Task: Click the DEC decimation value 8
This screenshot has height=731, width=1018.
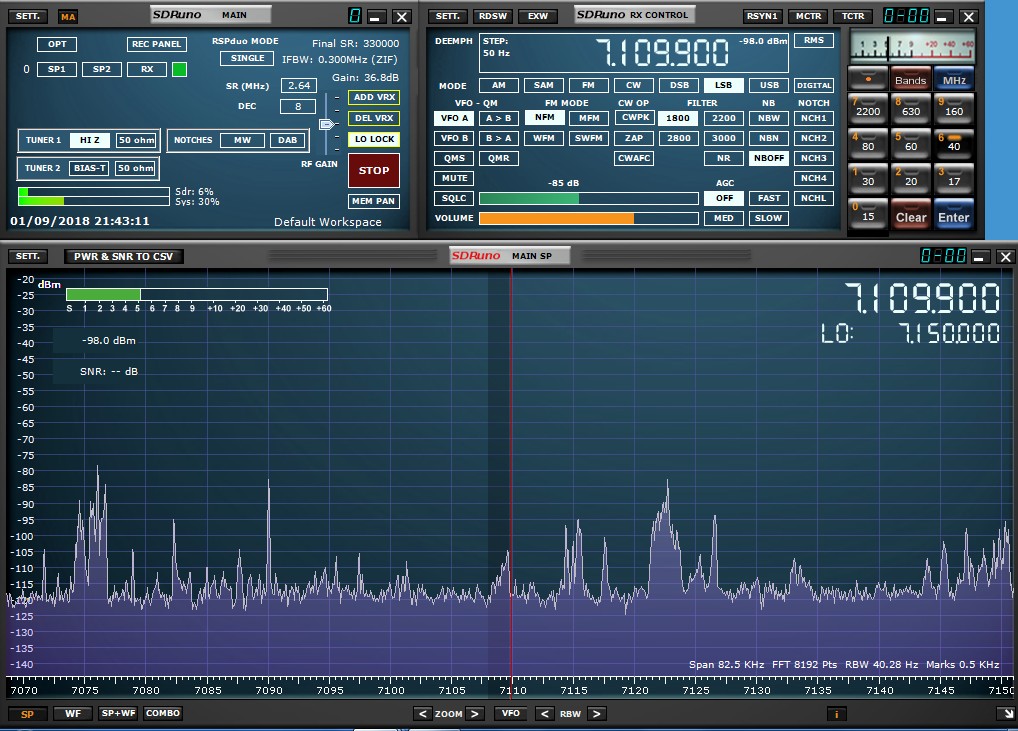Action: (298, 106)
